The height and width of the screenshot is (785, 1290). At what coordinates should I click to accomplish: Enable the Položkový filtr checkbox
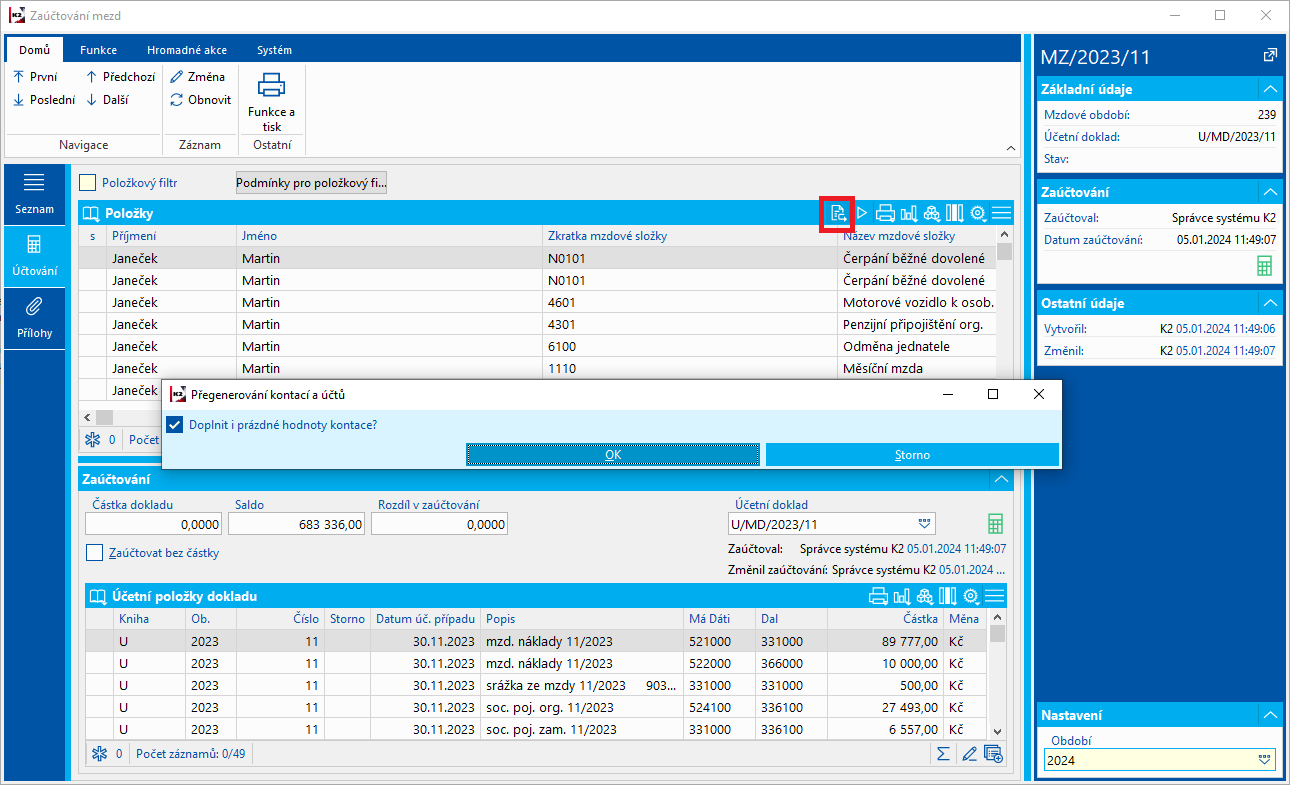coord(88,183)
